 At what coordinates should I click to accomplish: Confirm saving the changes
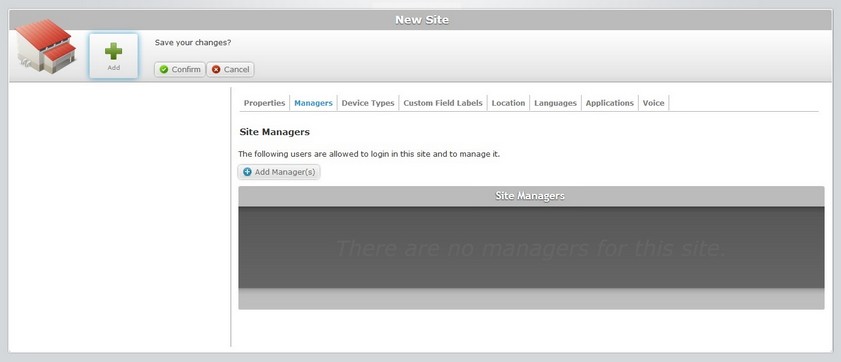(x=180, y=70)
